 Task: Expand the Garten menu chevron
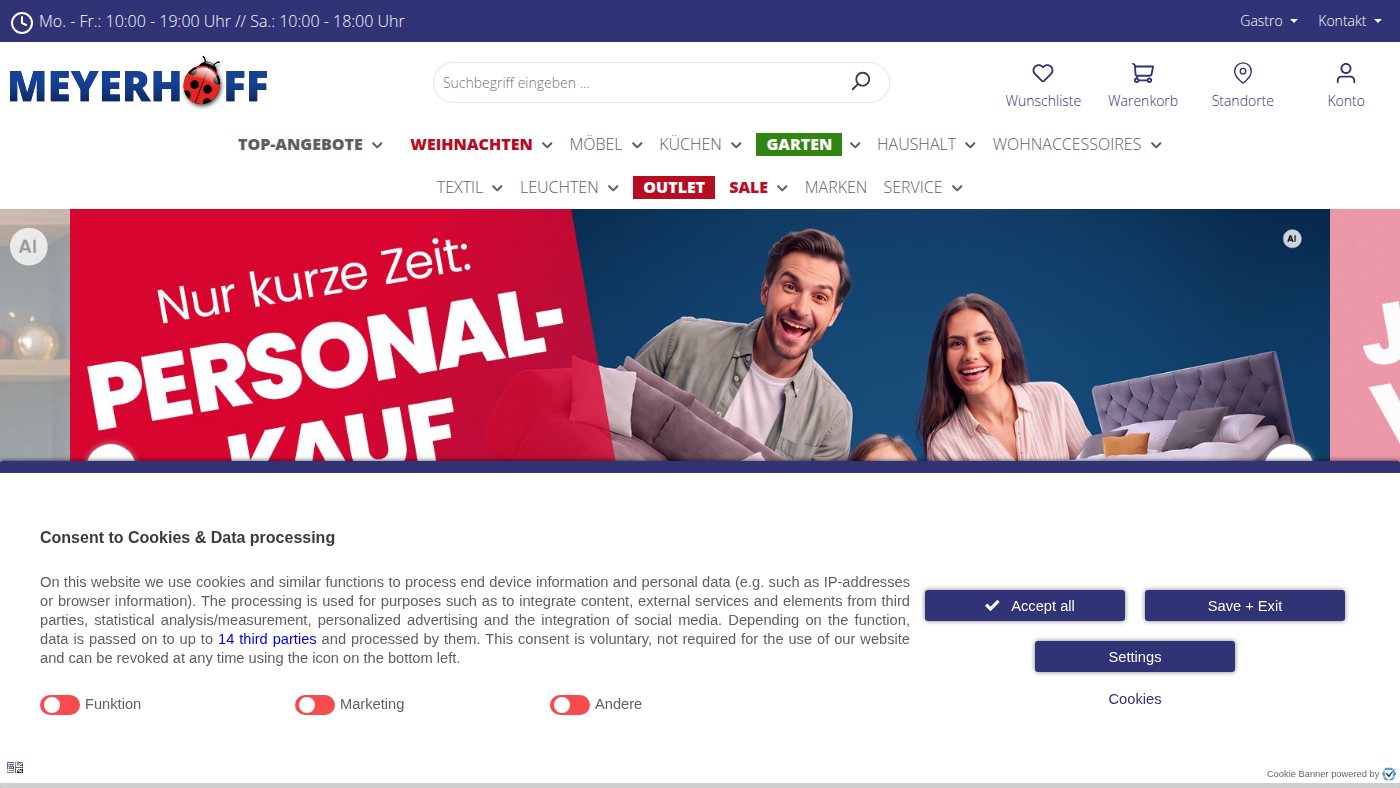coord(855,145)
